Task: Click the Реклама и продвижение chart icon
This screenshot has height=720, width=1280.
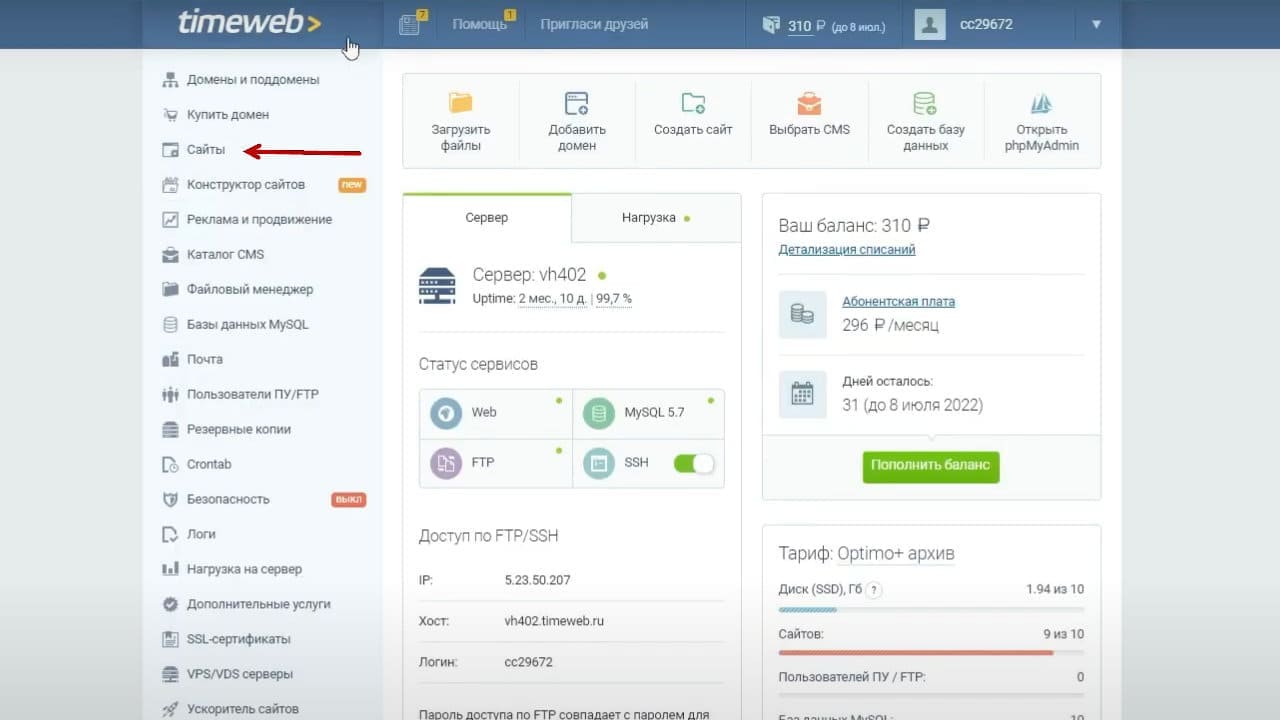Action: click(169, 219)
